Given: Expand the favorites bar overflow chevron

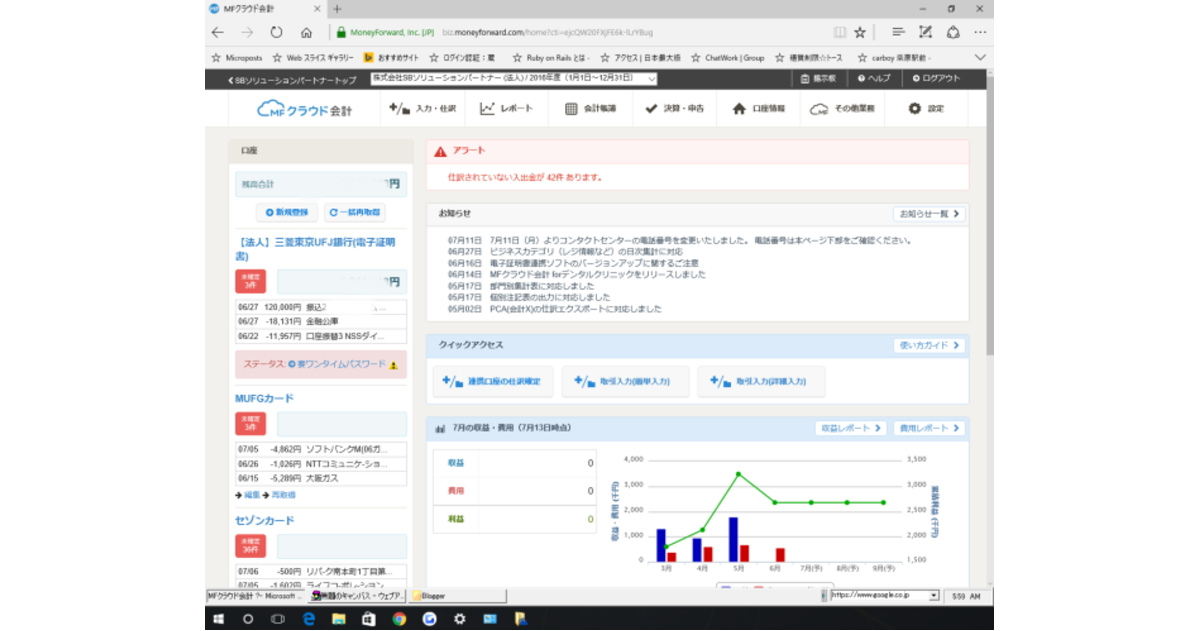Looking at the screenshot, I should tap(979, 57).
